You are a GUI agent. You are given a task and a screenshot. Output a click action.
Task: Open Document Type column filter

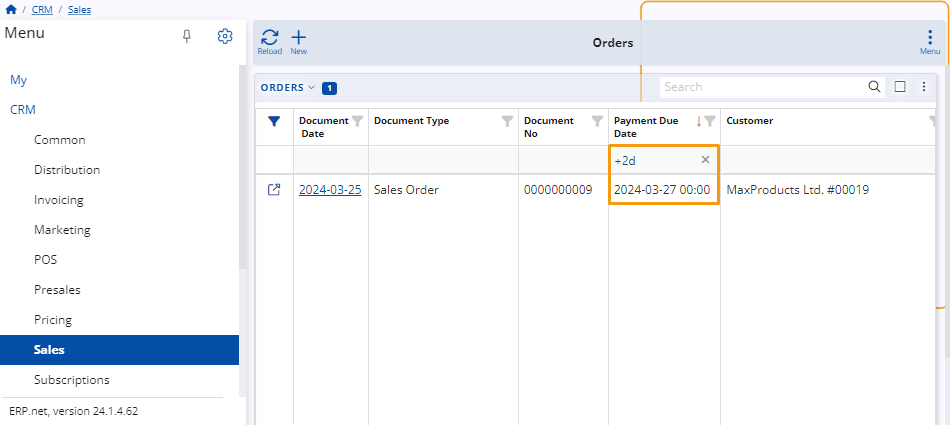tap(508, 121)
